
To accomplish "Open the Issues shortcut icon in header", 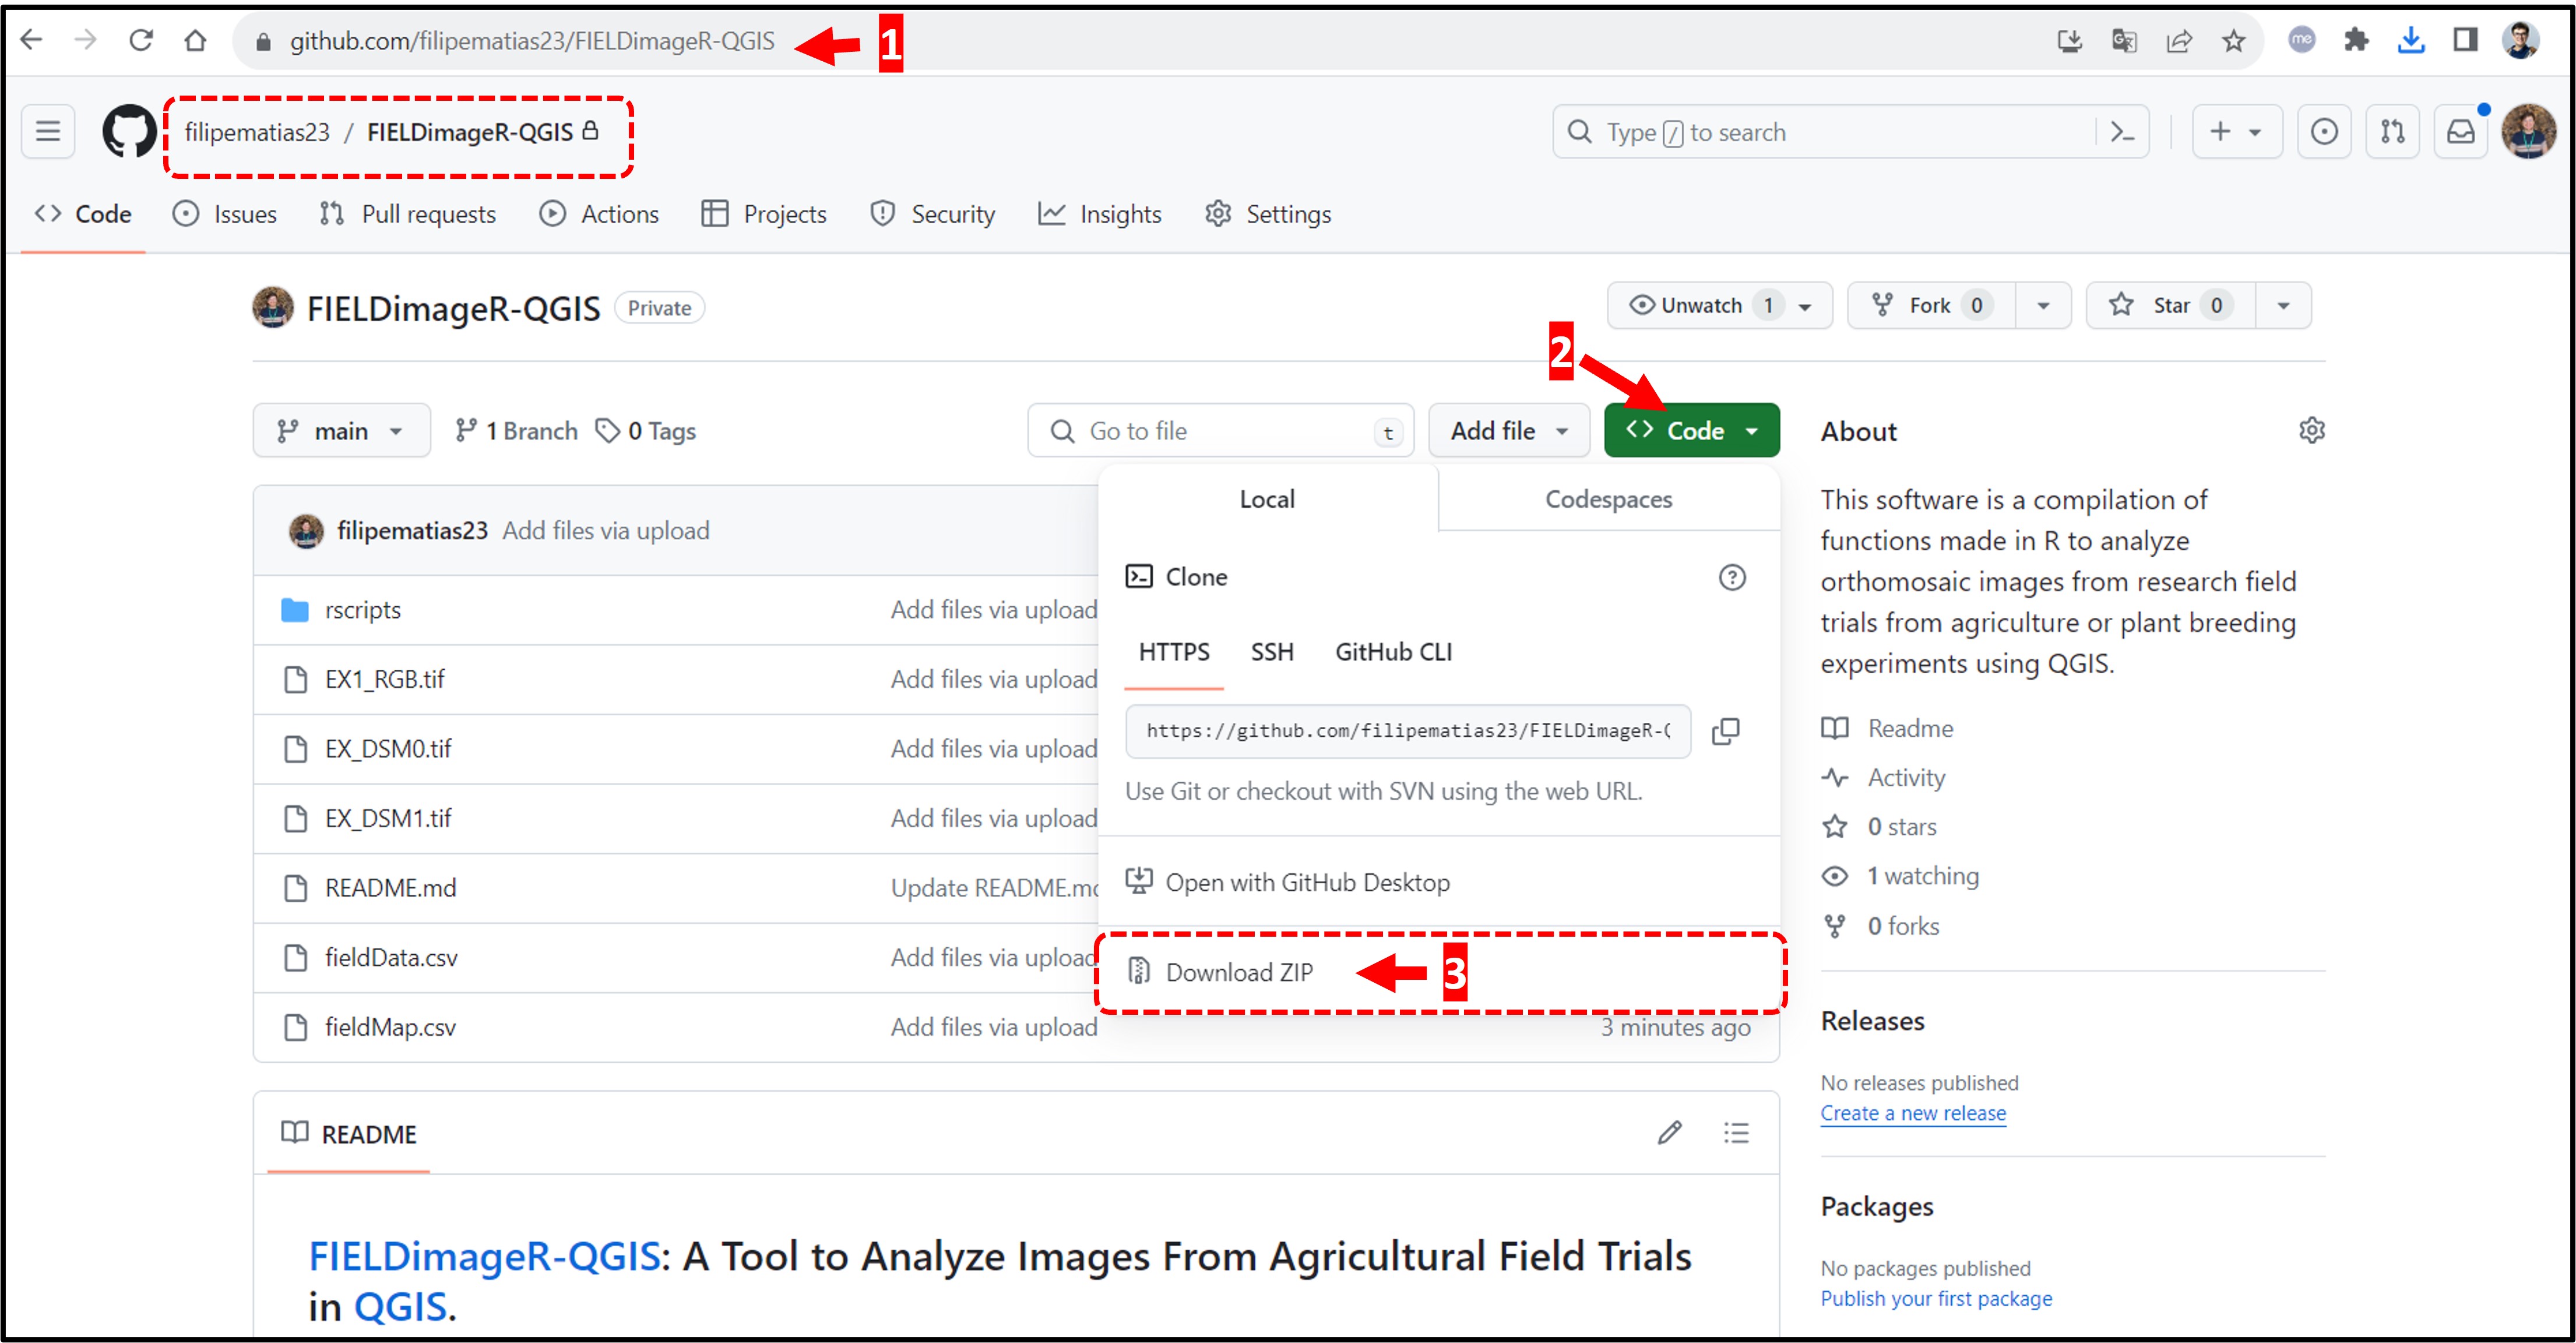I will point(2323,131).
